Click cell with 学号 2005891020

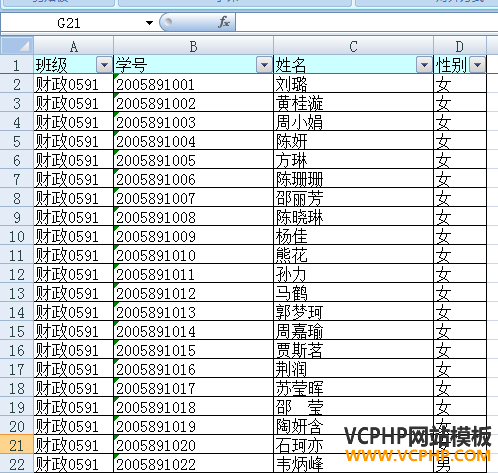193,445
